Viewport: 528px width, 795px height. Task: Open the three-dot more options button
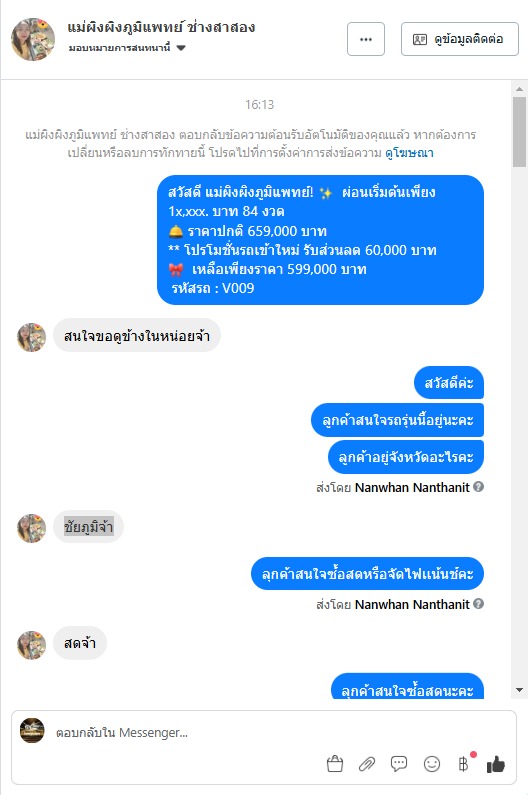tap(366, 39)
